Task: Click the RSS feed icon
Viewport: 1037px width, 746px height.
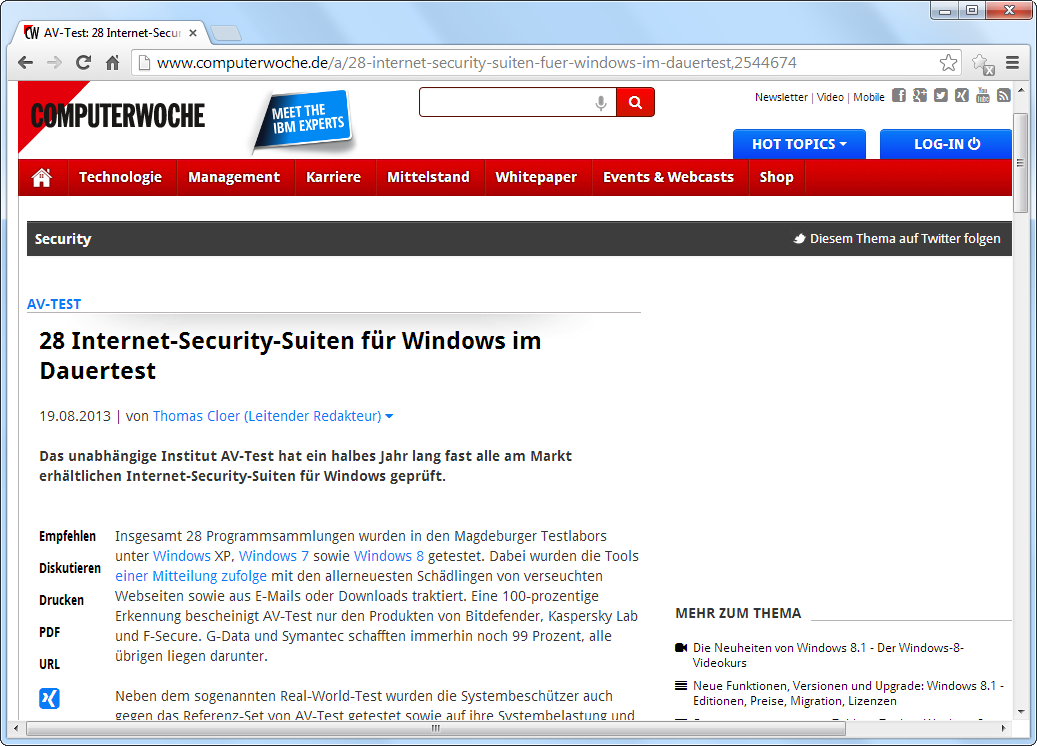Action: pyautogui.click(x=1003, y=96)
